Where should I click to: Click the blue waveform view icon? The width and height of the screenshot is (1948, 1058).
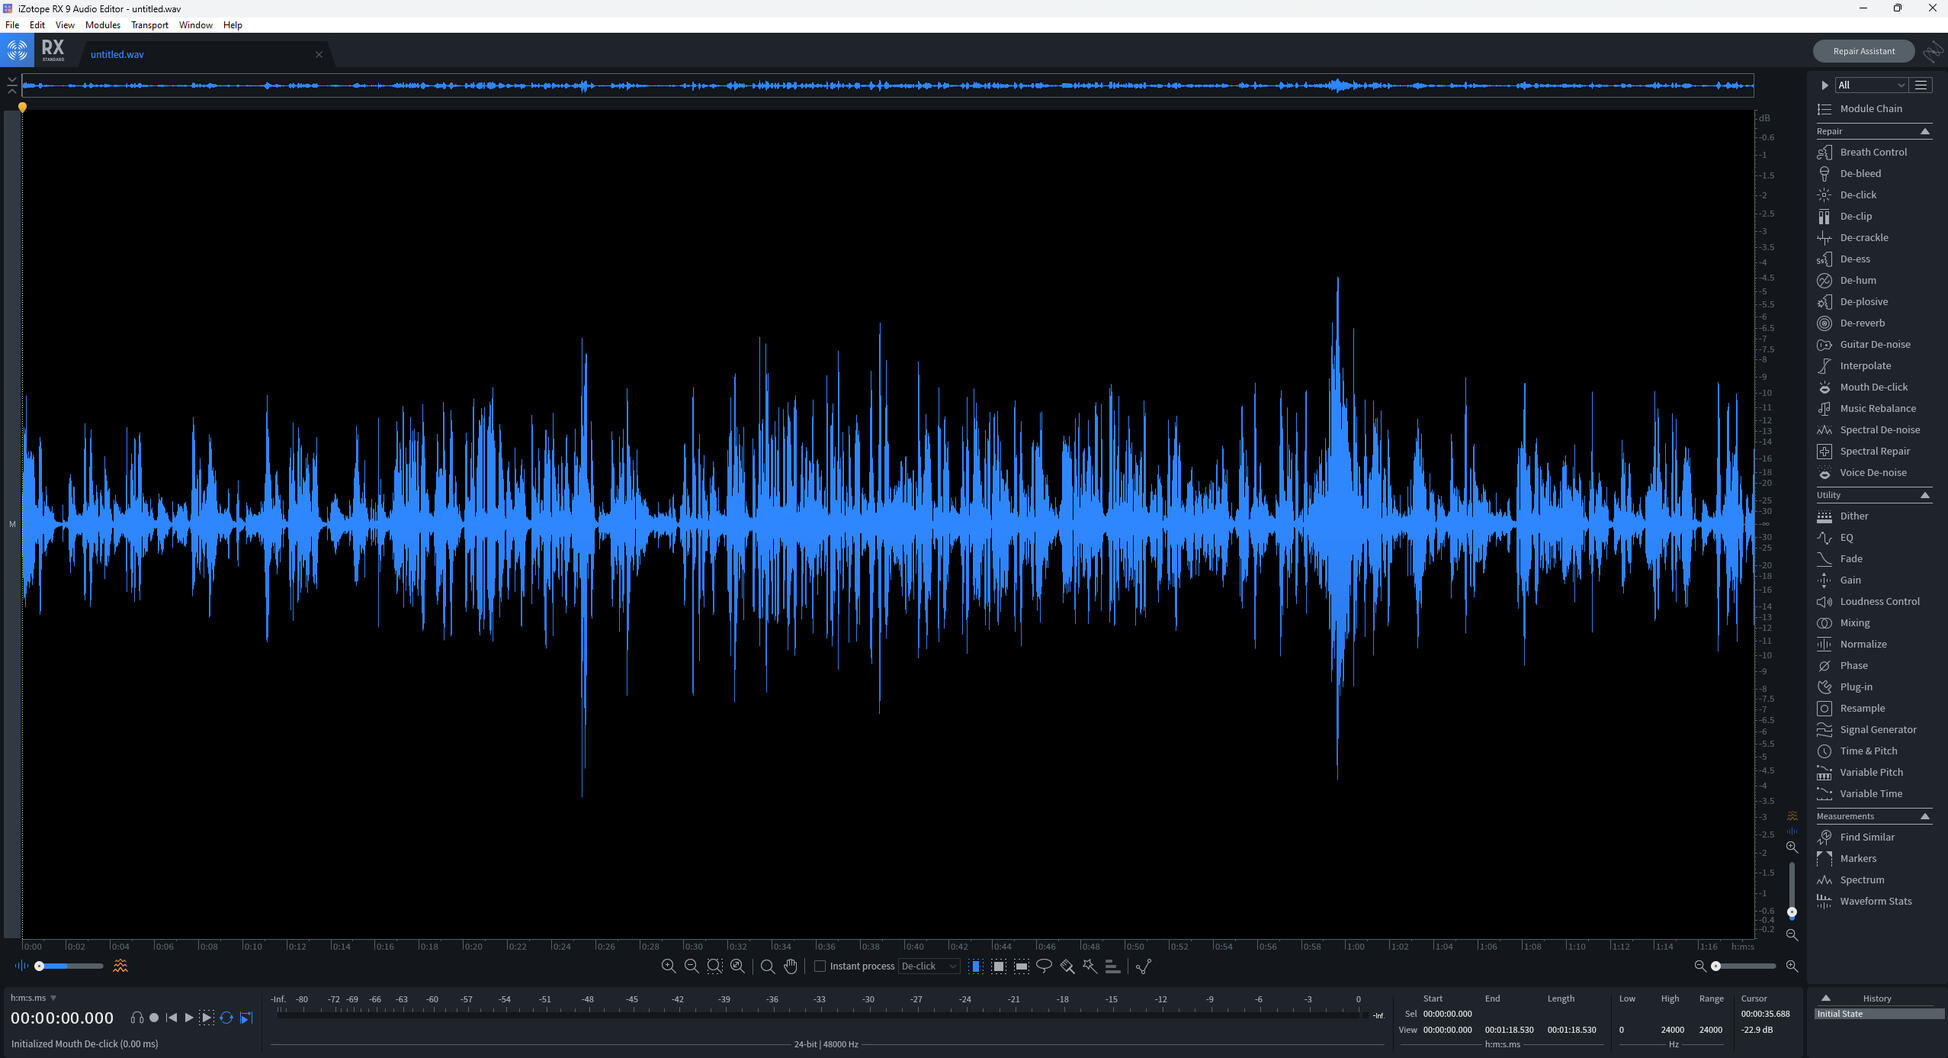click(21, 966)
